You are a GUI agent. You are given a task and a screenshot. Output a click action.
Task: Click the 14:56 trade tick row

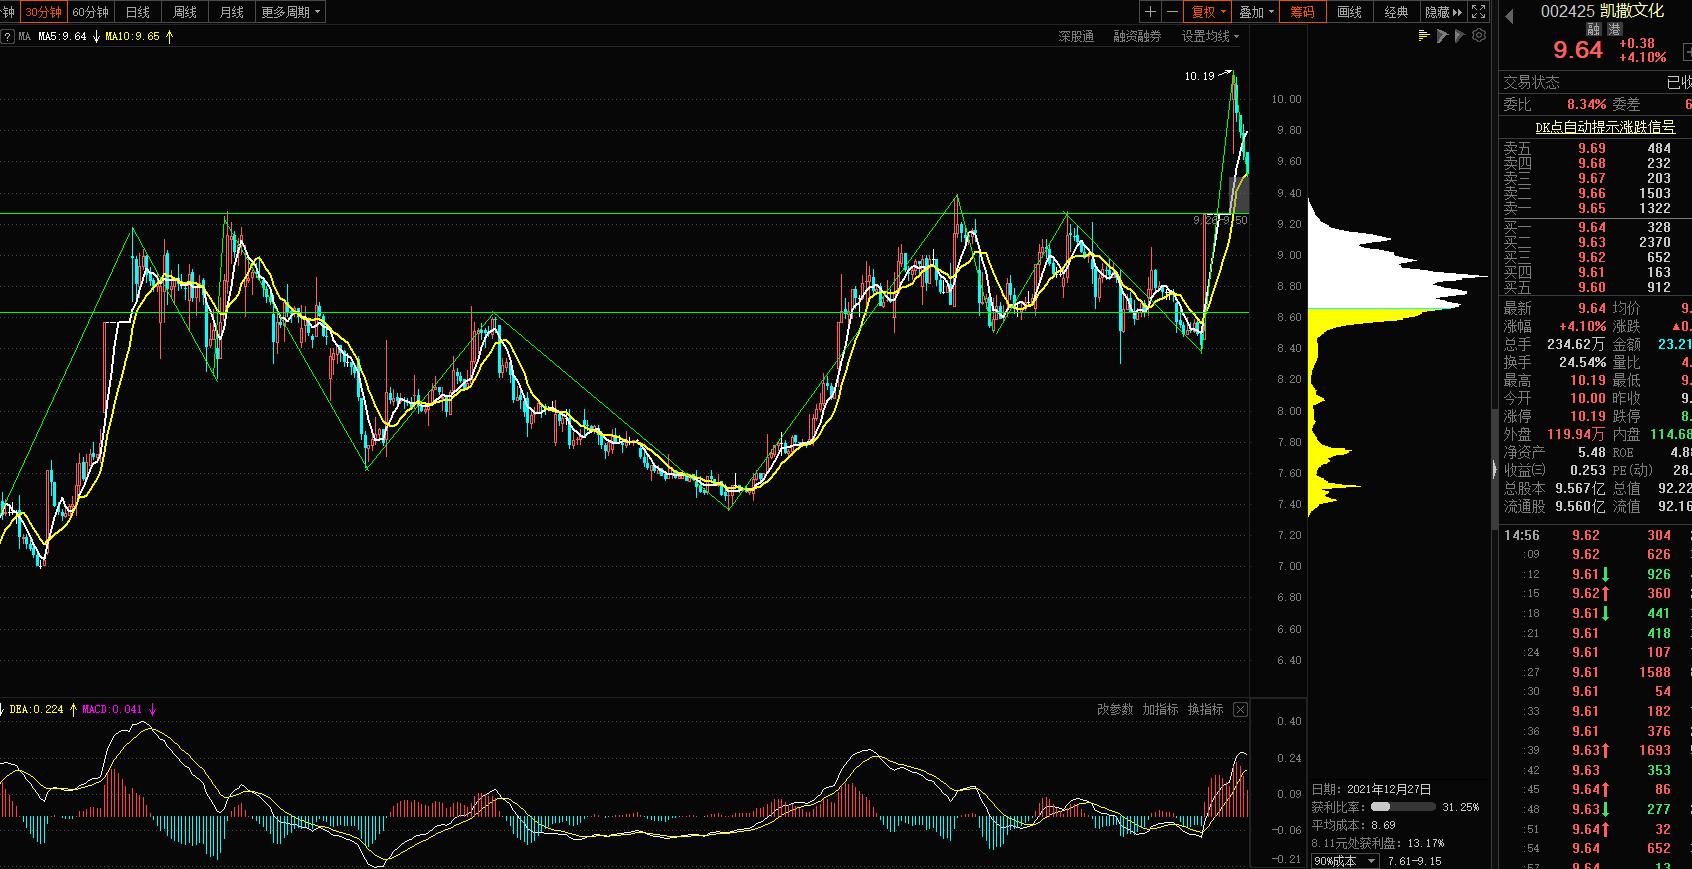tap(1594, 535)
